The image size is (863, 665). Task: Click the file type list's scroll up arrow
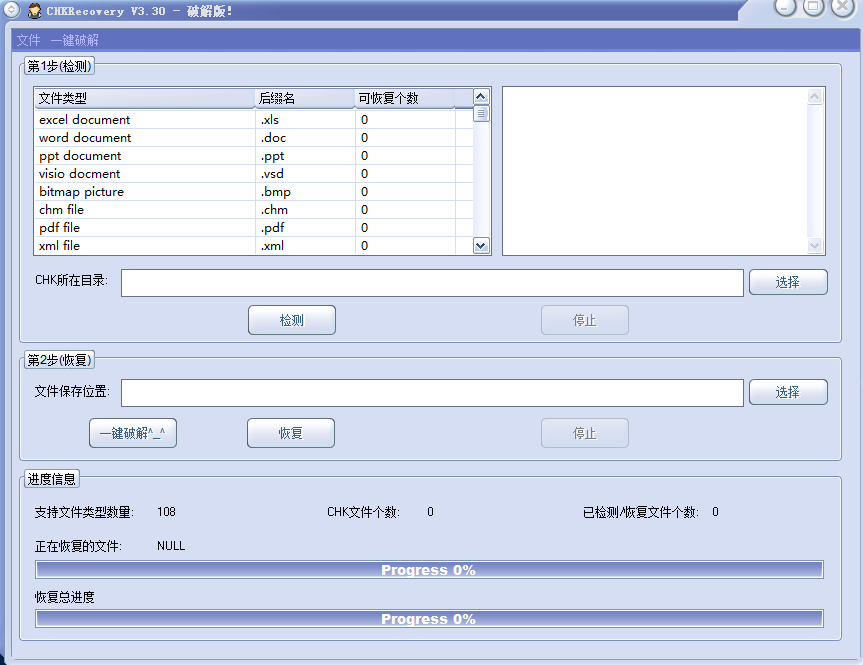tap(481, 97)
